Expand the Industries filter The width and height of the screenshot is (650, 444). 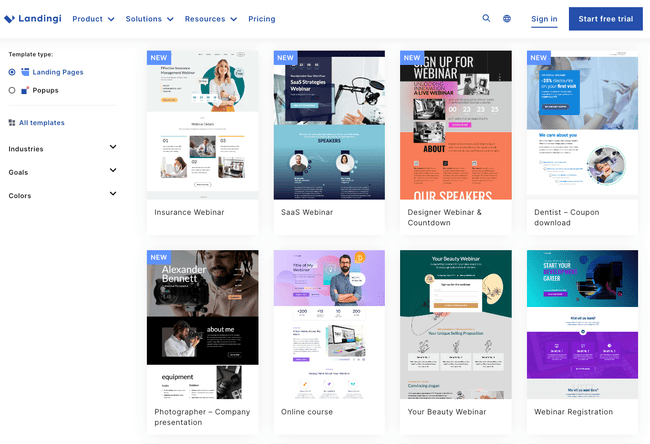coord(112,148)
